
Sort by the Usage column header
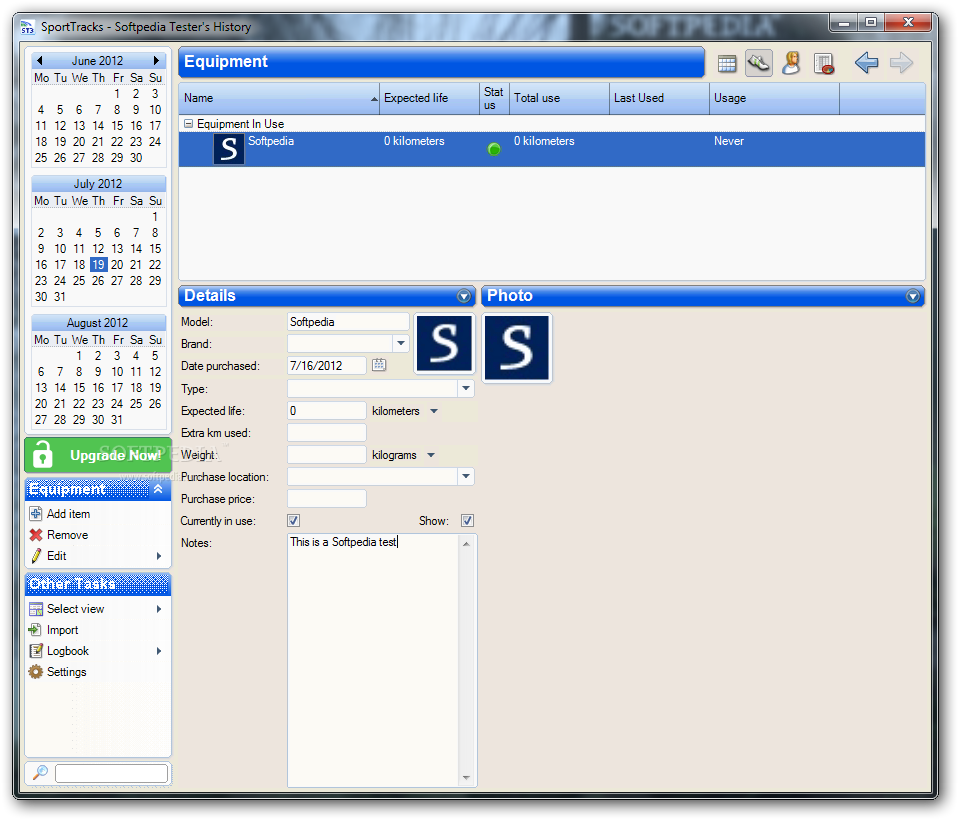774,98
